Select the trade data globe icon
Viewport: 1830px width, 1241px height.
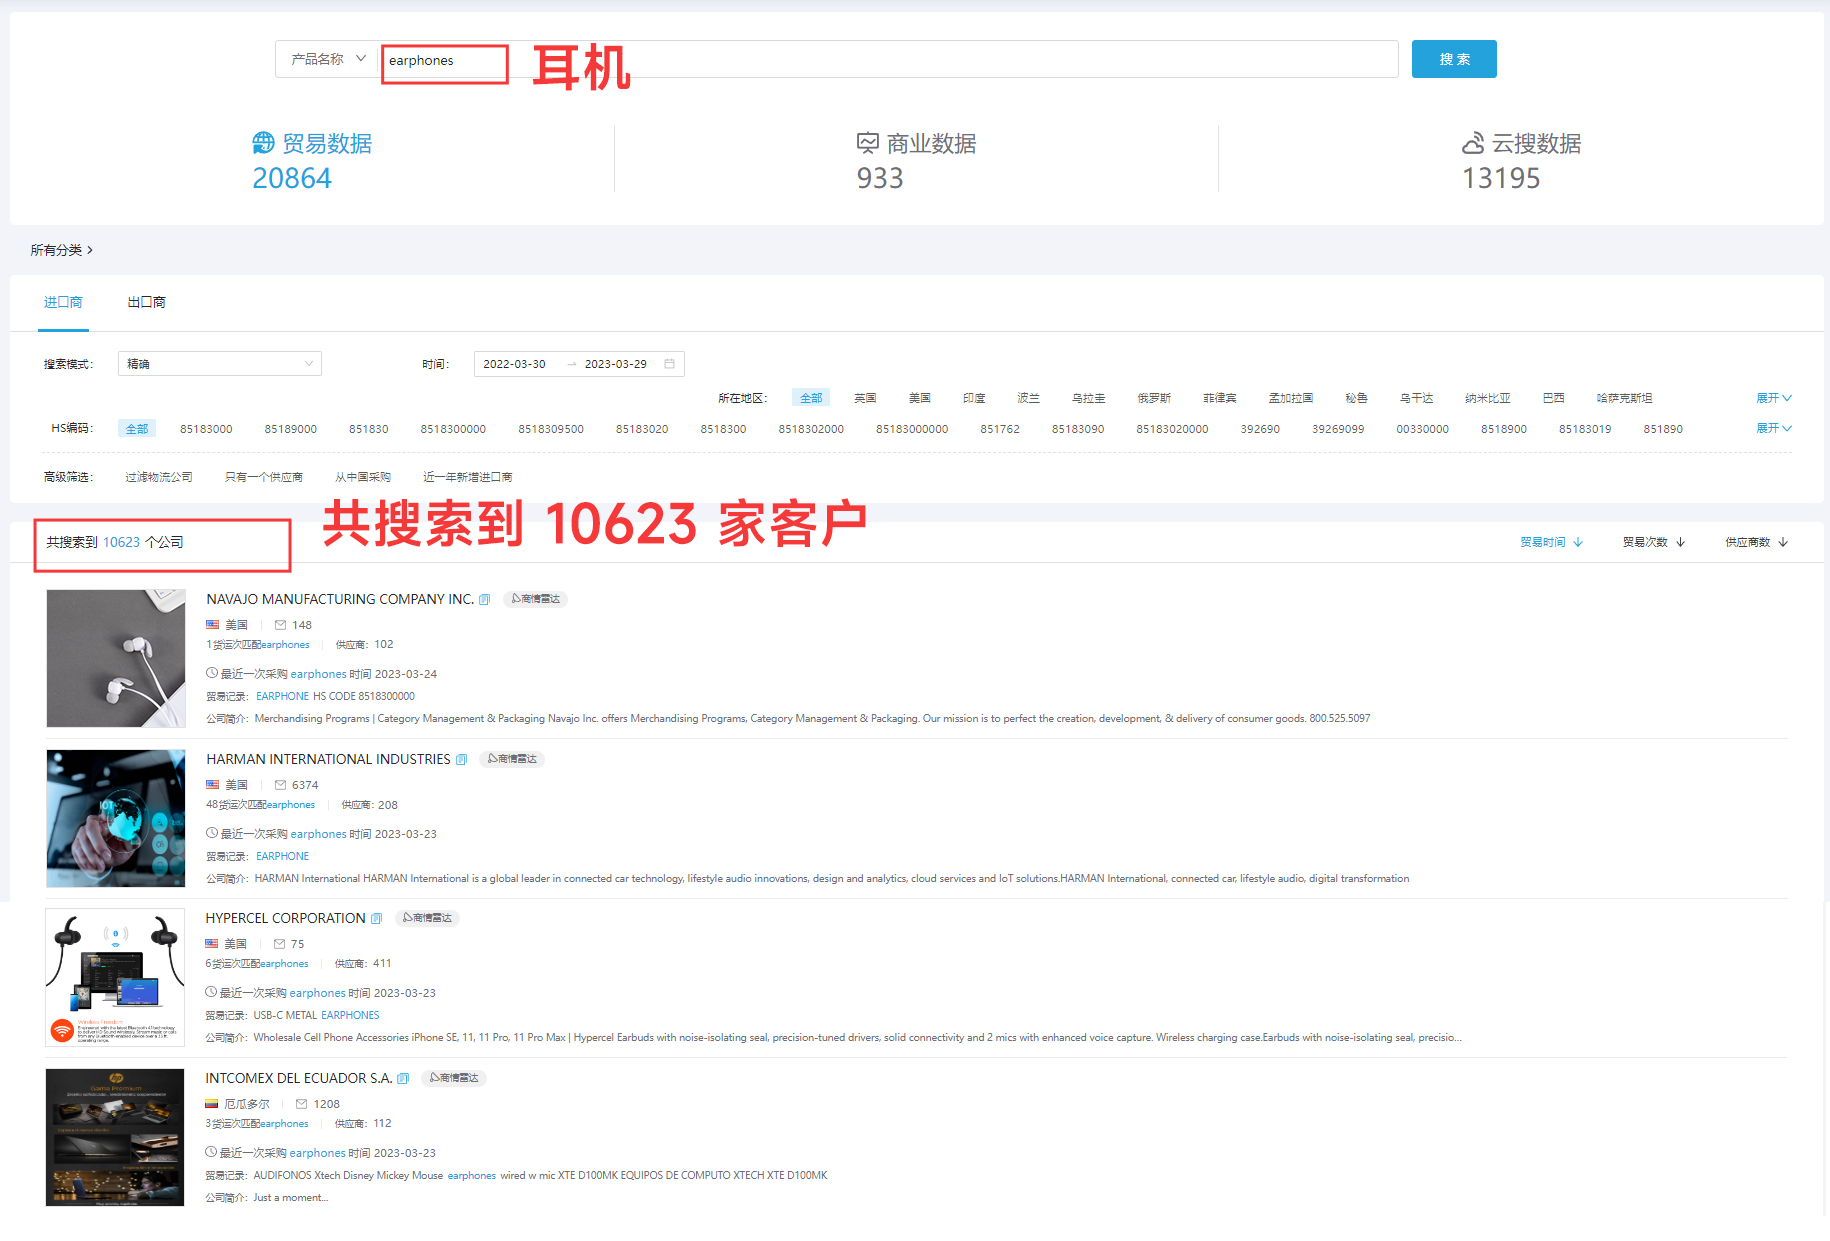coord(263,143)
